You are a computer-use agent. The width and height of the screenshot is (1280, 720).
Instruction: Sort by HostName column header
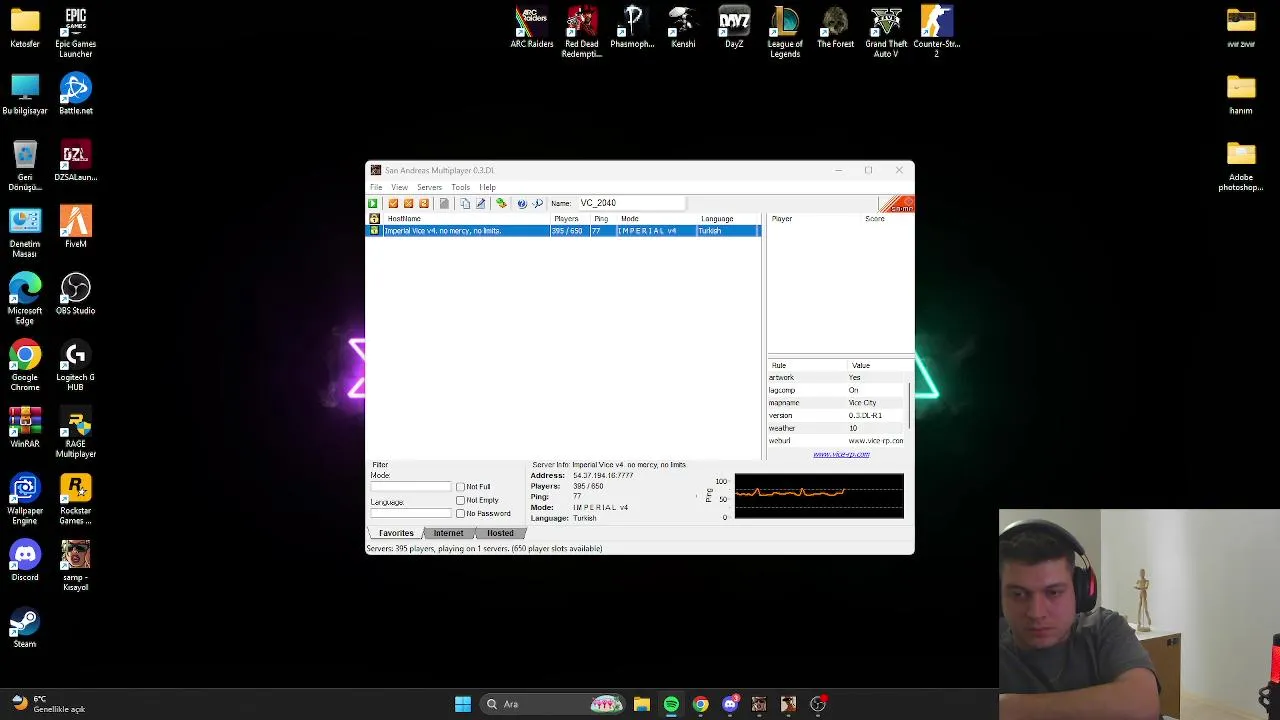coord(466,218)
